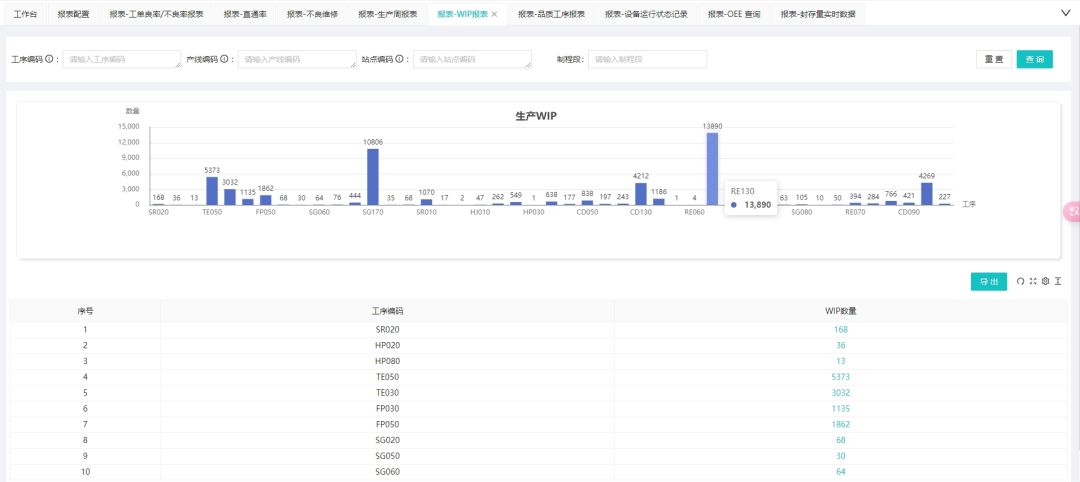Click WIP quantity link 64 for SG060
The width and height of the screenshot is (1080, 482).
840,472
